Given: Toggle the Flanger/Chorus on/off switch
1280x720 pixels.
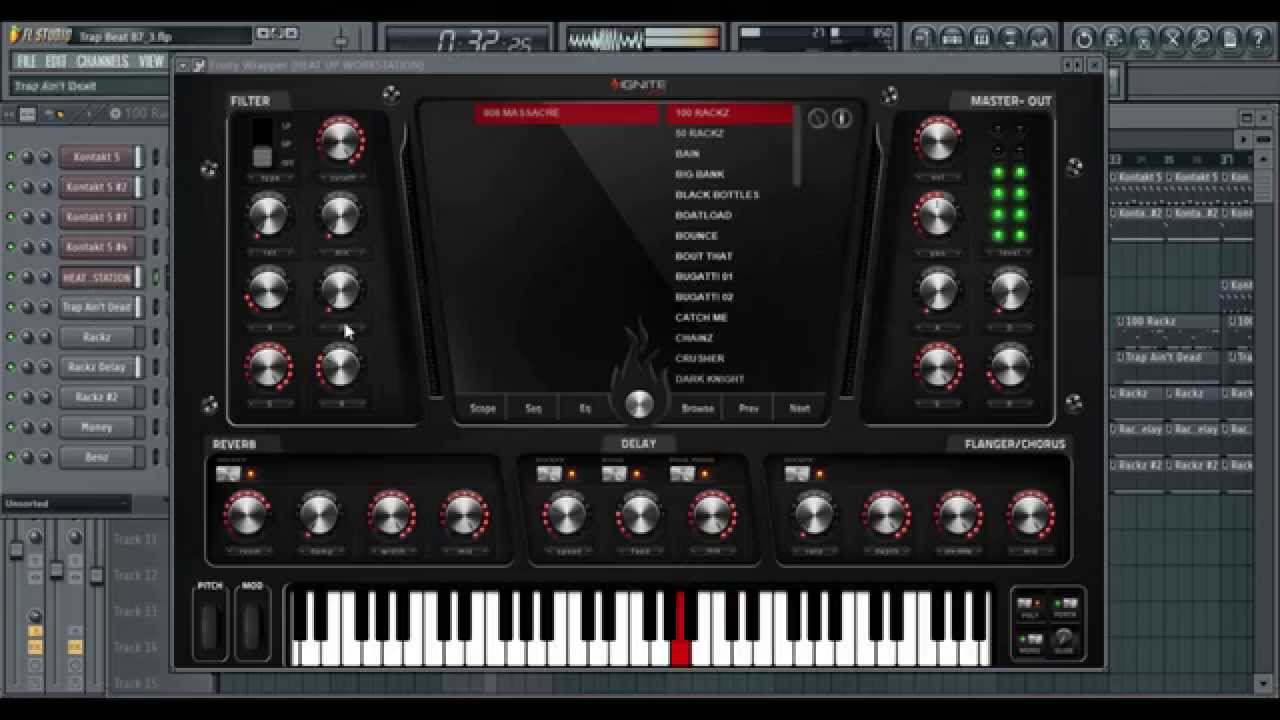Looking at the screenshot, I should click(797, 473).
